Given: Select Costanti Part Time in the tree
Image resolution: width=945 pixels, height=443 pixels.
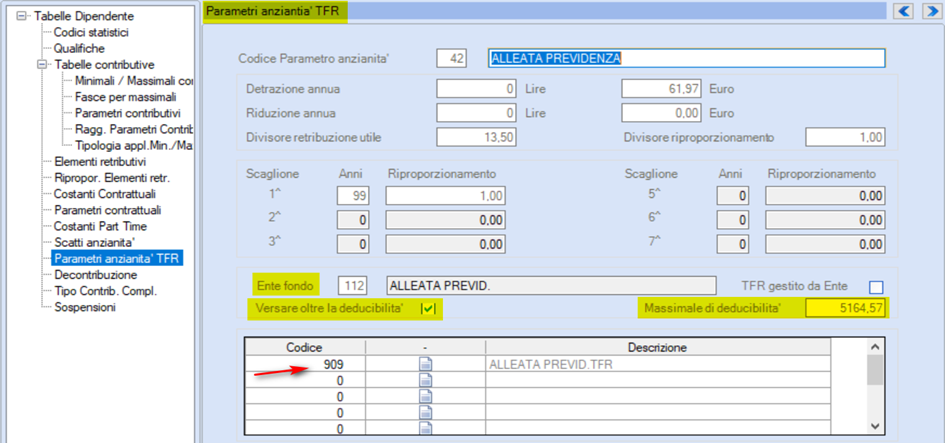Looking at the screenshot, I should pos(100,227).
